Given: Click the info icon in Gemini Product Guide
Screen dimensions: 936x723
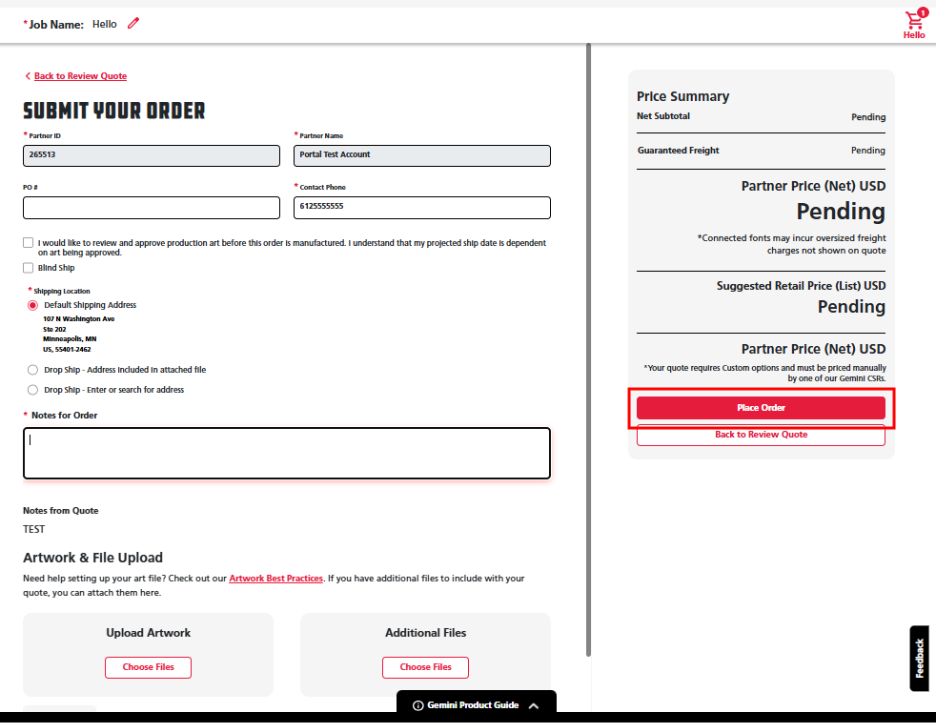Looking at the screenshot, I should point(418,705).
